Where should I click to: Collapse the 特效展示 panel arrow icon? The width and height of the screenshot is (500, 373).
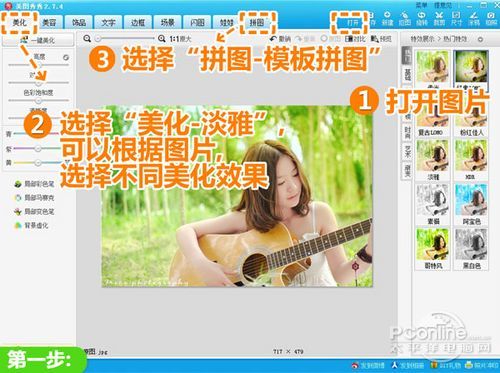pyautogui.click(x=480, y=39)
